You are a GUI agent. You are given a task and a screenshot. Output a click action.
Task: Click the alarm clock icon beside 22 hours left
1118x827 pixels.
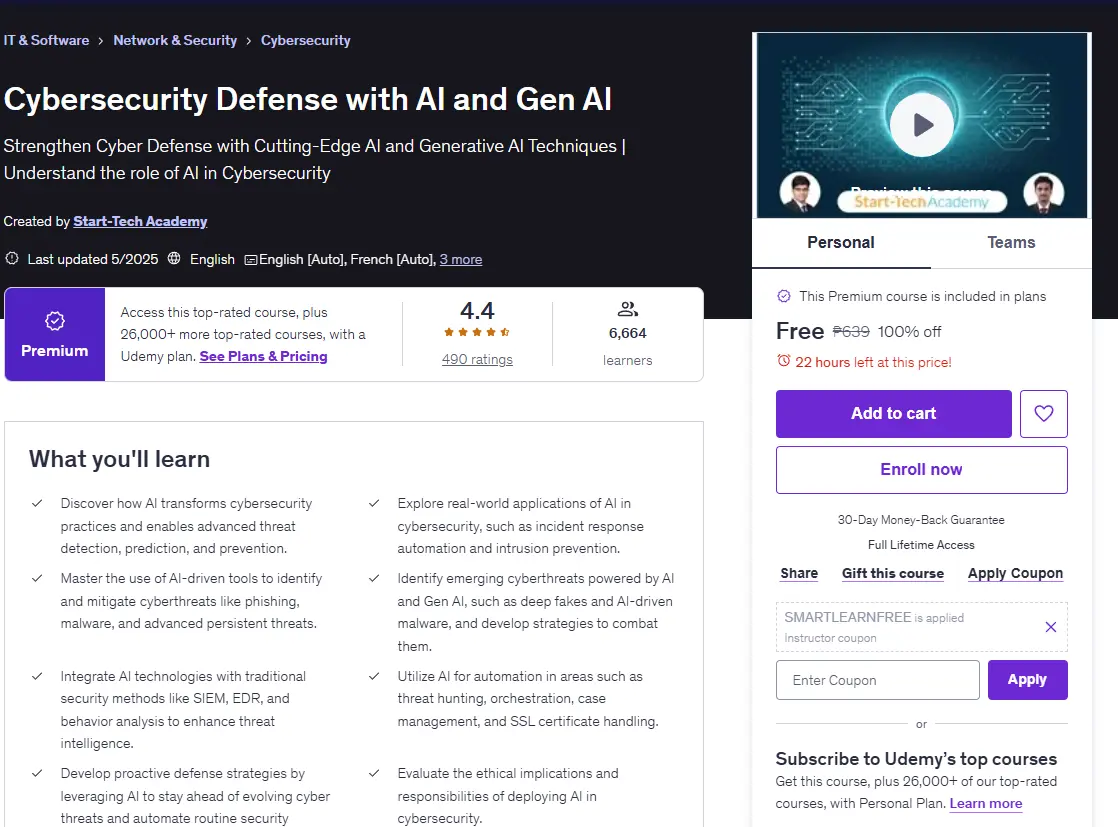coord(784,361)
